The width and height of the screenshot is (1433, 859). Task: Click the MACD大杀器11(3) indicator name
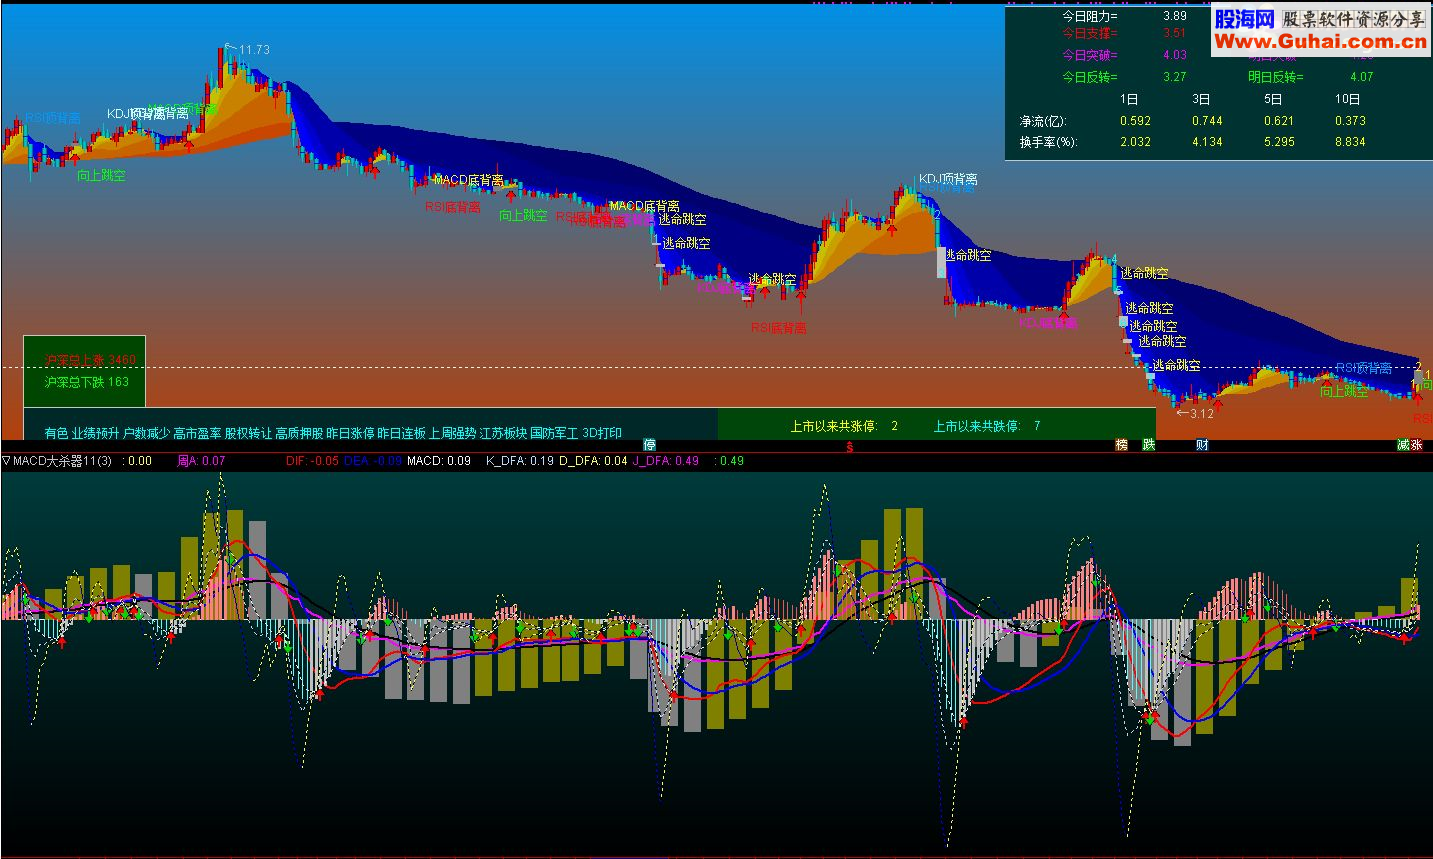[x=62, y=461]
